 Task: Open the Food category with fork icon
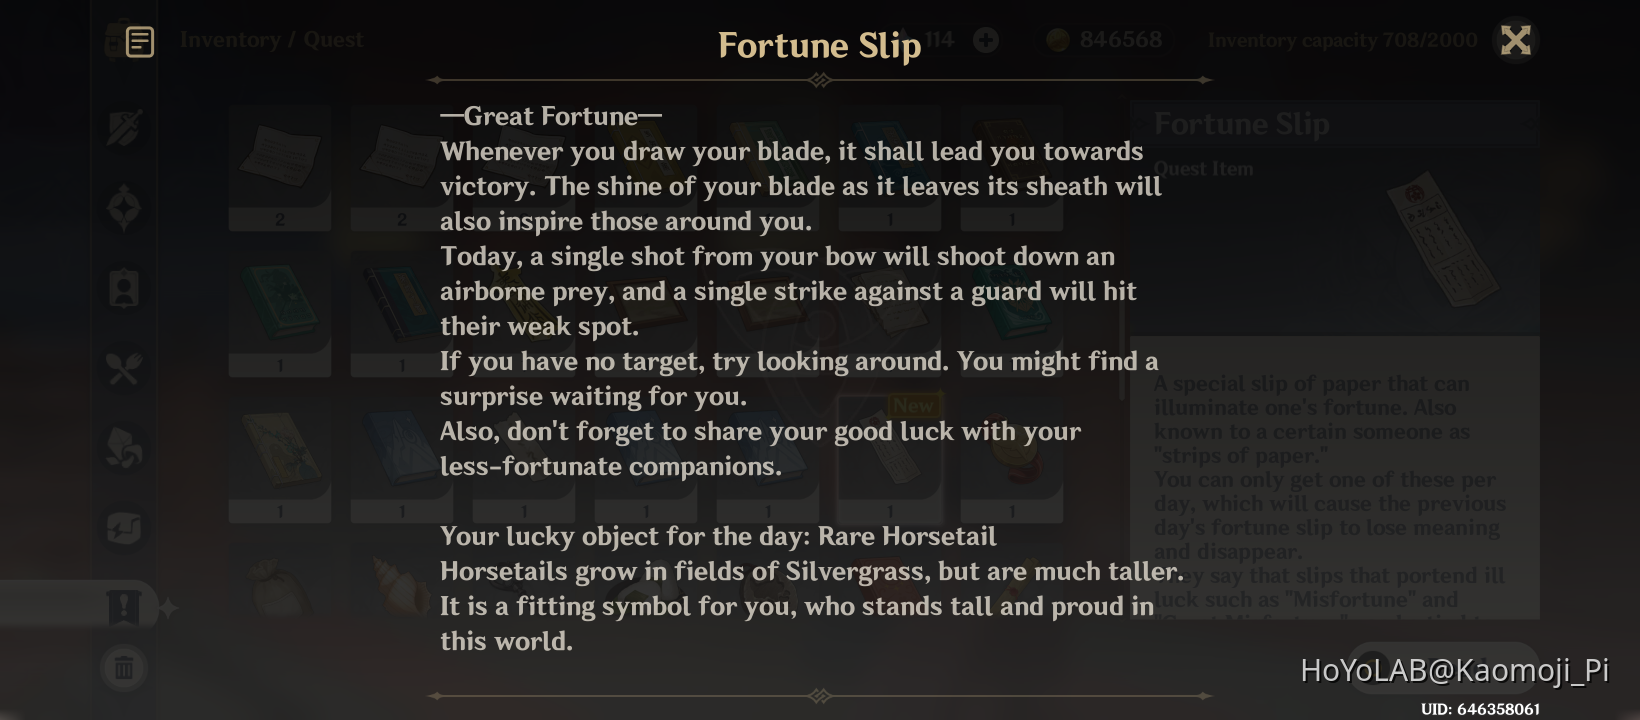pos(124,369)
